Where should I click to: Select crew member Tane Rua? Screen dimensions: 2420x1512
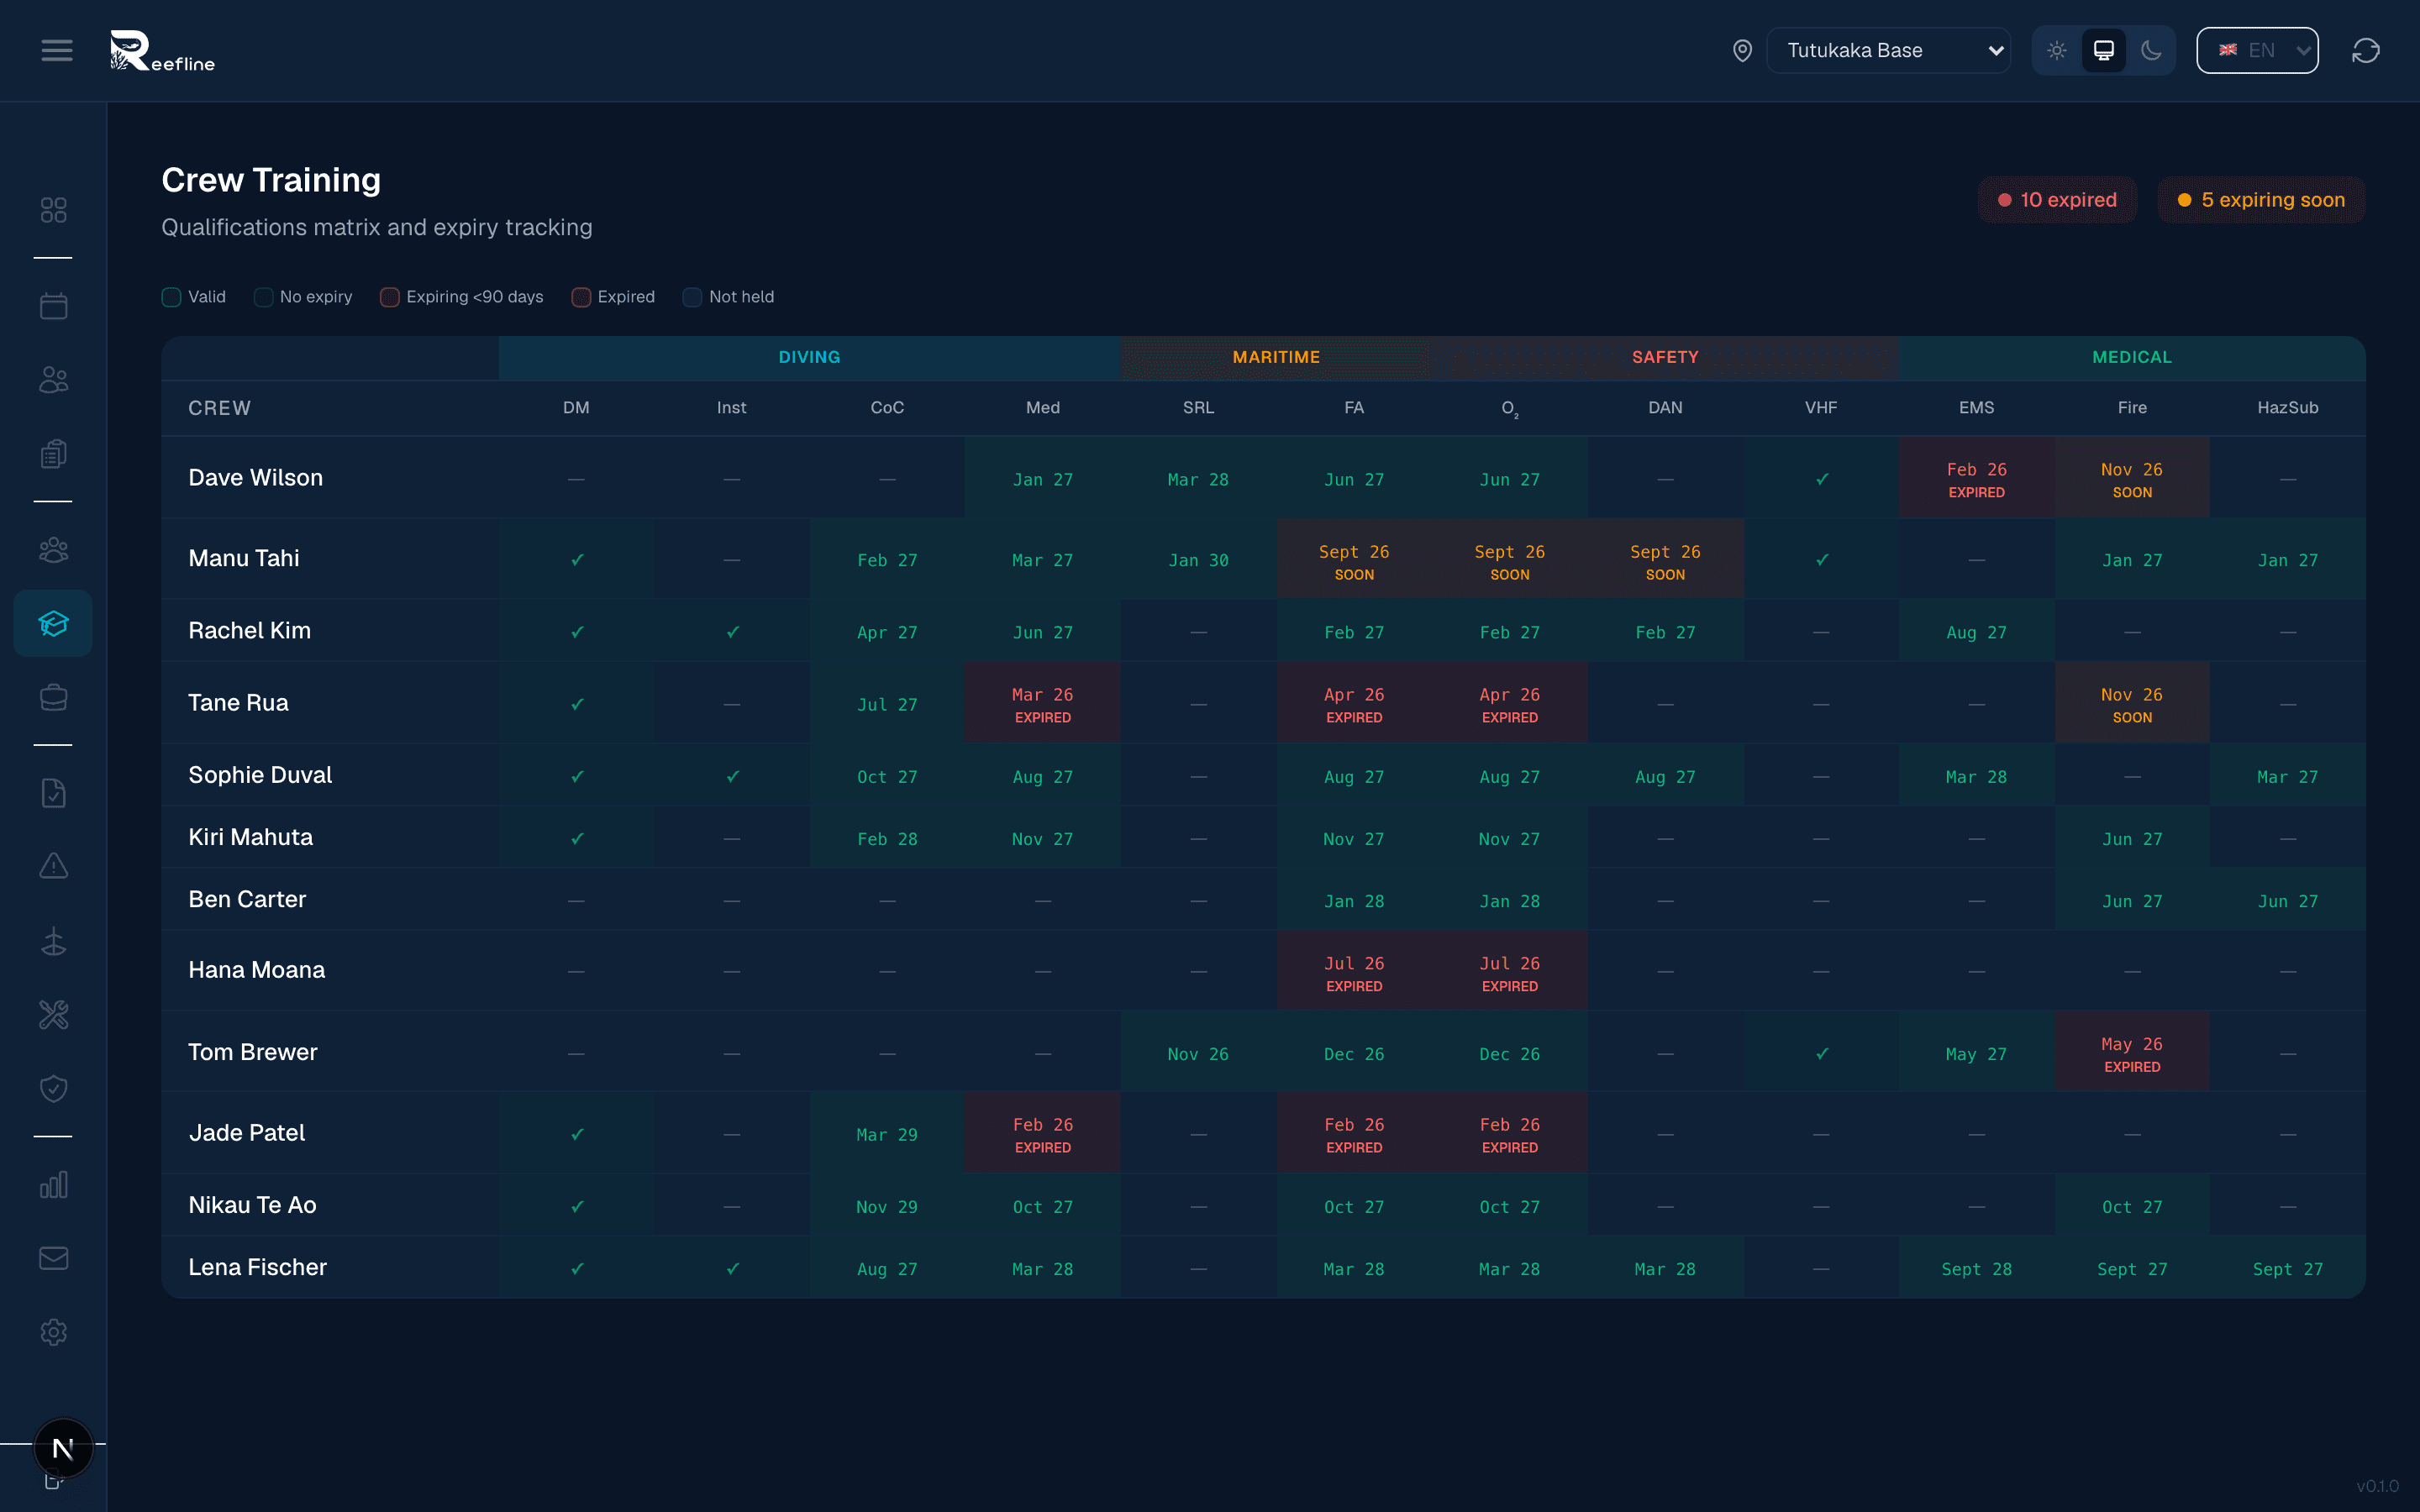pyautogui.click(x=239, y=703)
